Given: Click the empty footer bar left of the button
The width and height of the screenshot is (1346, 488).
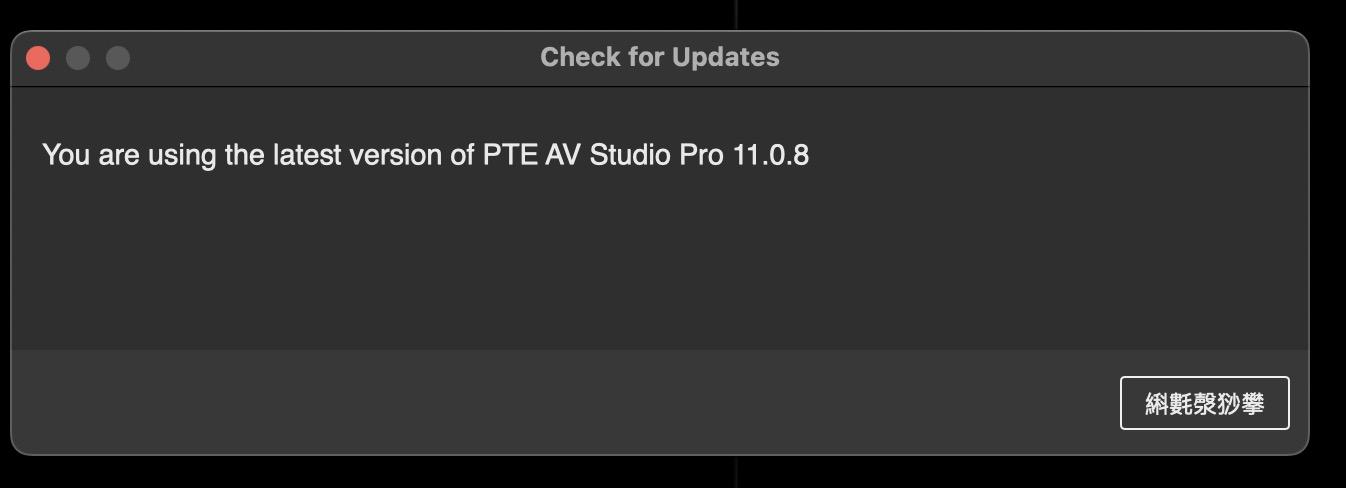Looking at the screenshot, I should 560,402.
